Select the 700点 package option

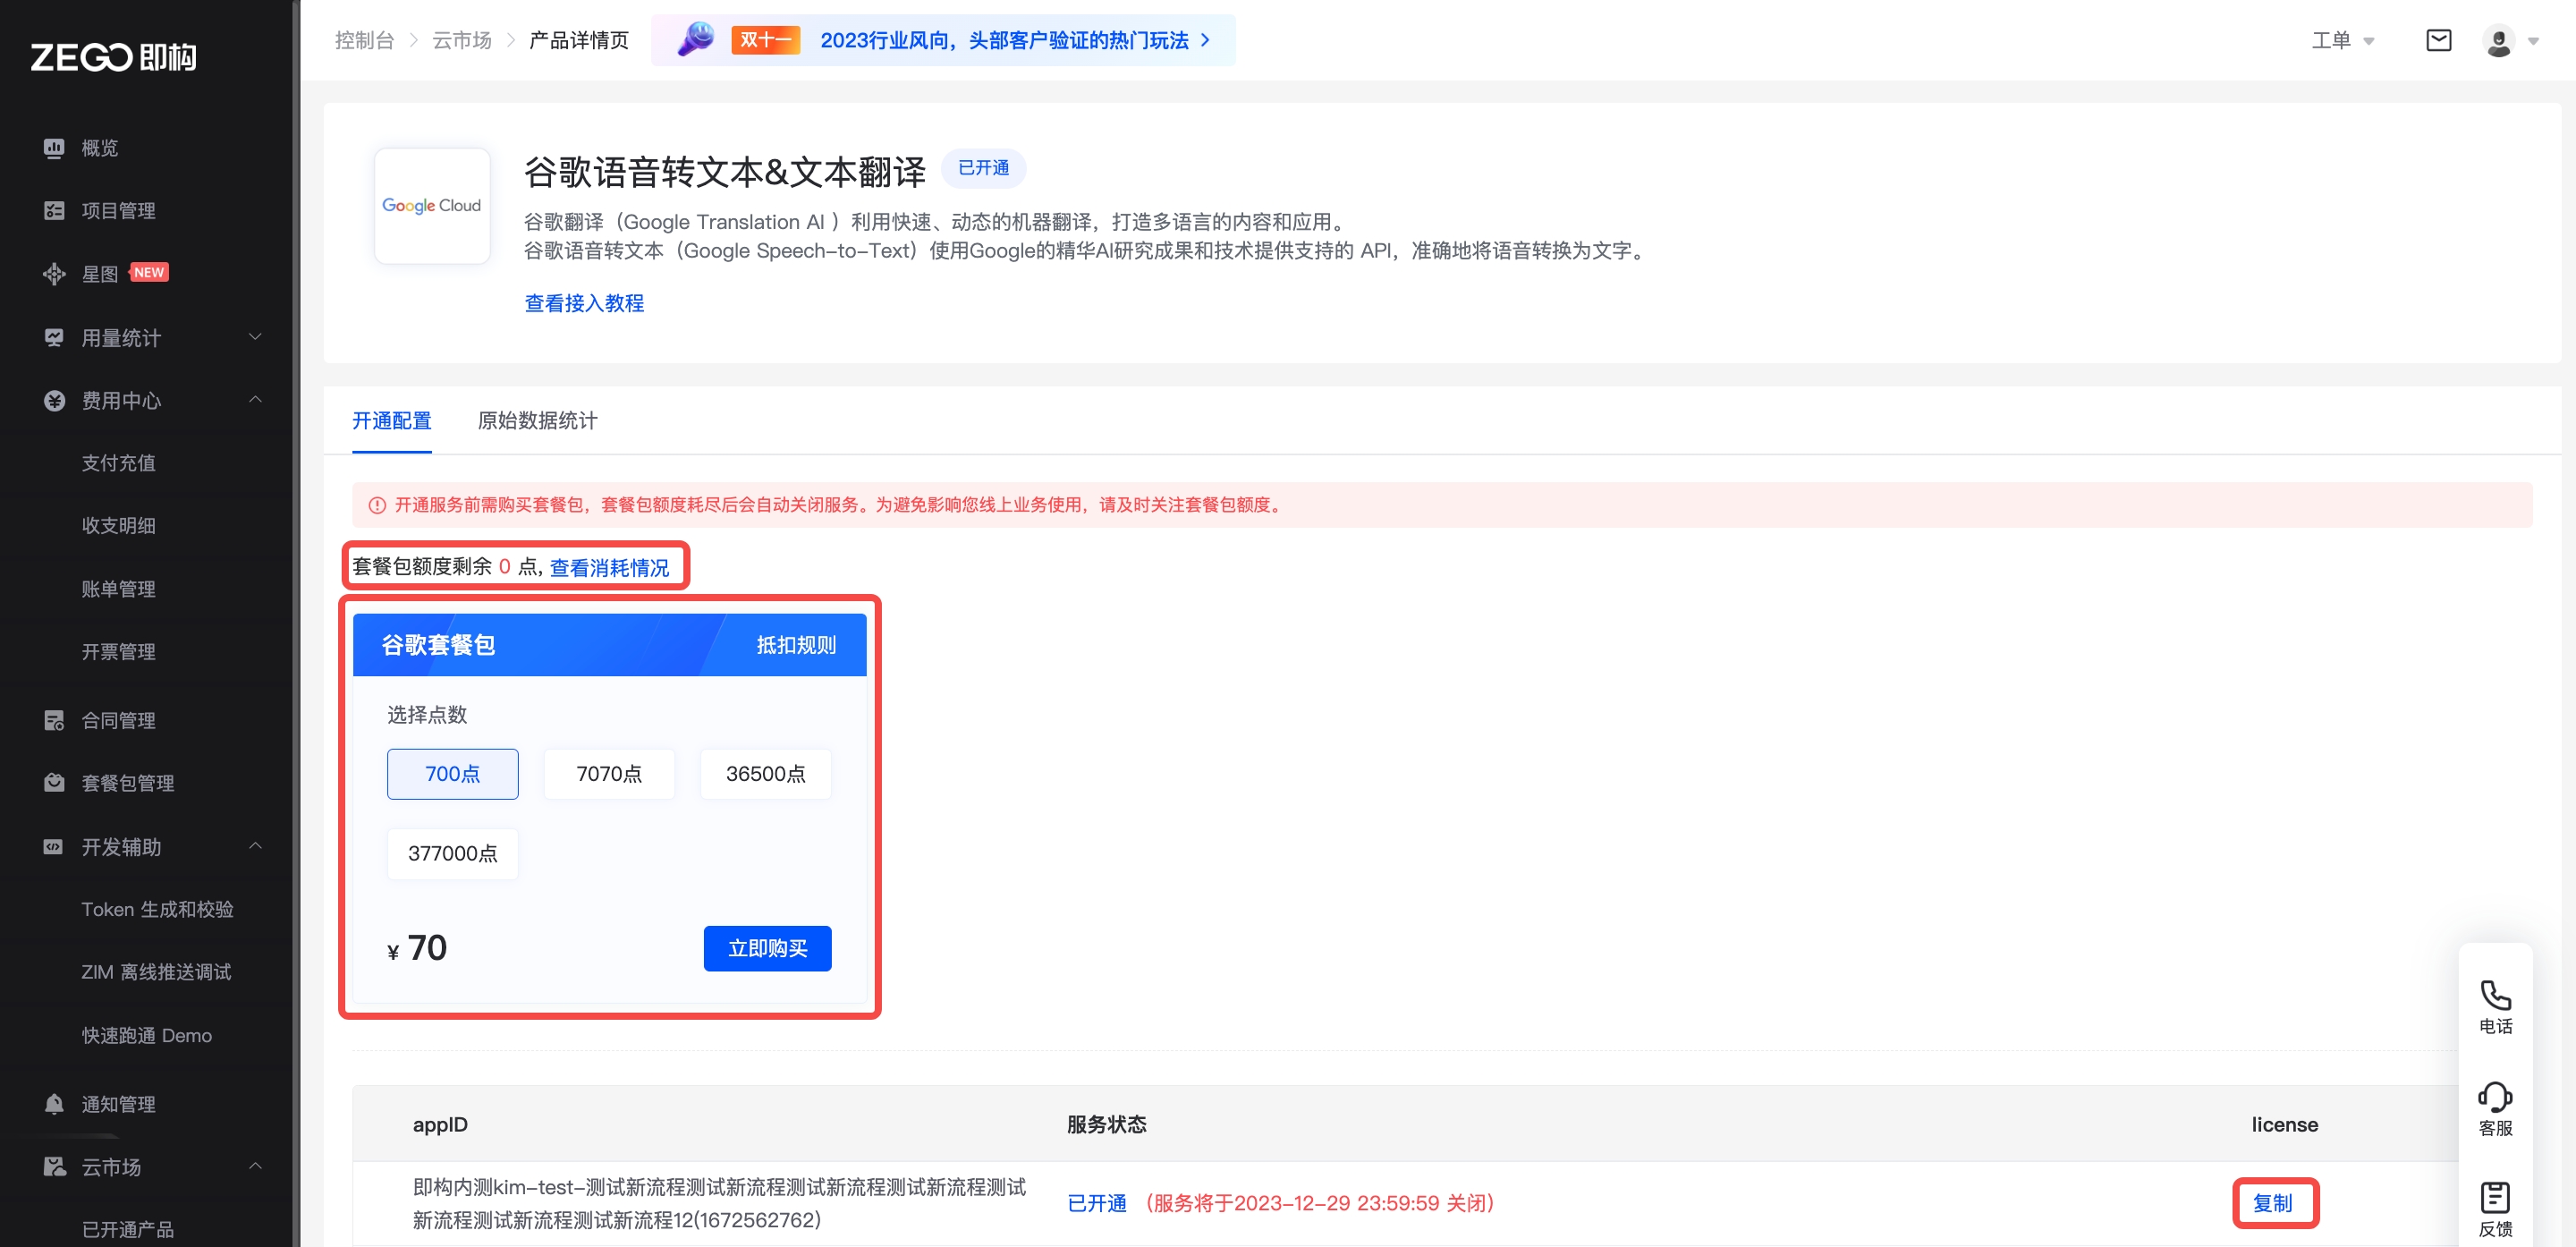click(453, 774)
